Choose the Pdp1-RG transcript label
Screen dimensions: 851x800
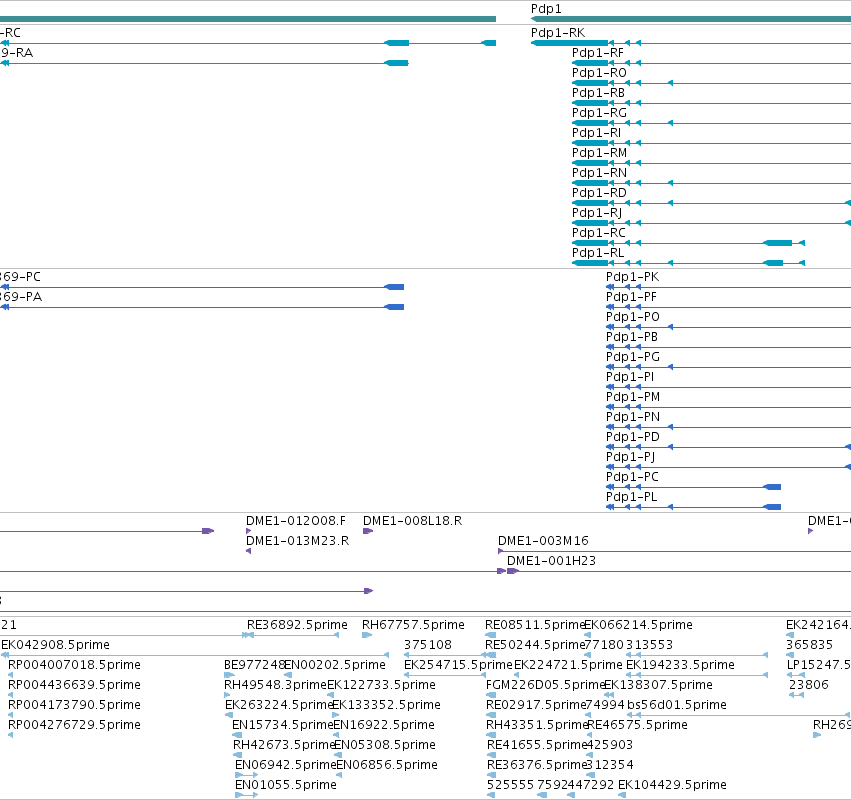[x=599, y=113]
